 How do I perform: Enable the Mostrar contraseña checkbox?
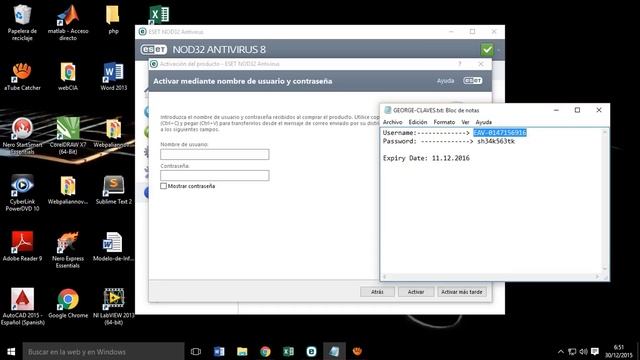click(163, 186)
